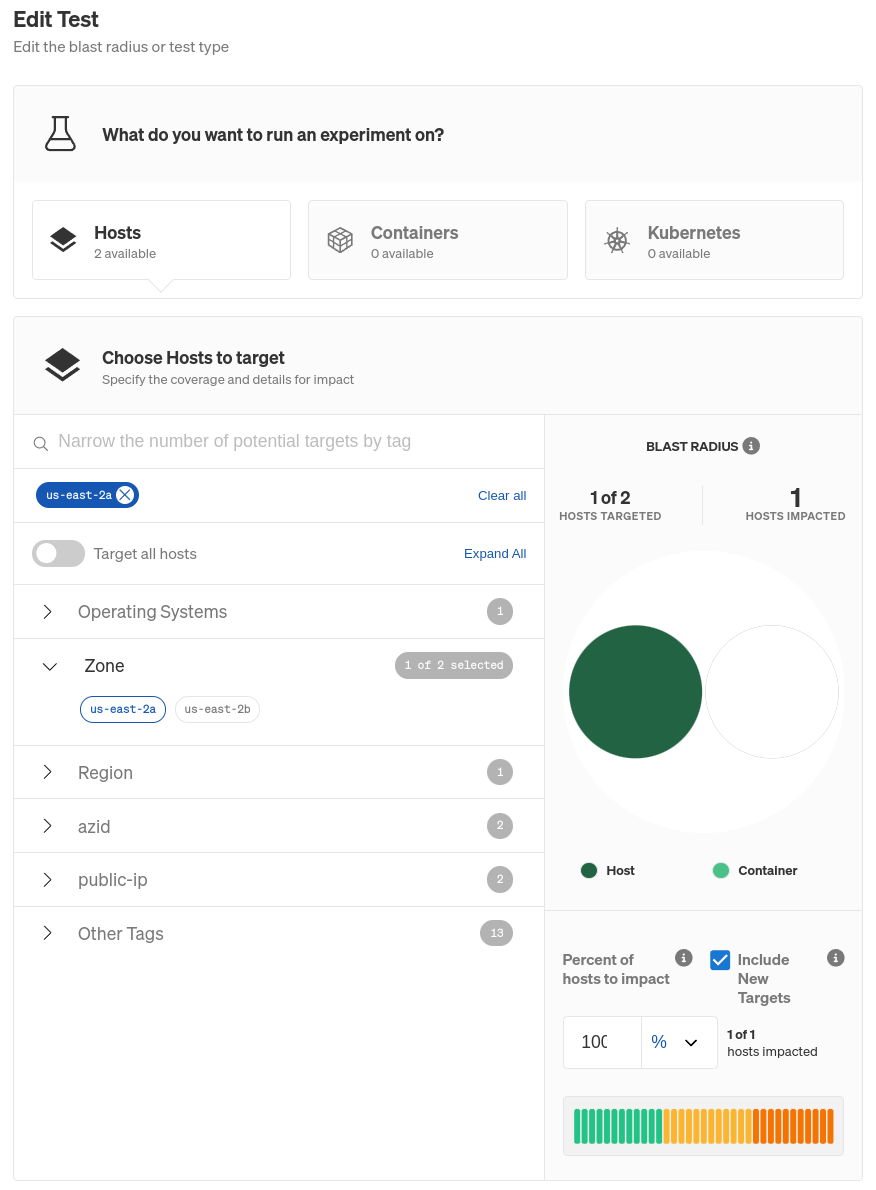
Task: Open the percent unit dropdown
Action: tap(678, 1042)
